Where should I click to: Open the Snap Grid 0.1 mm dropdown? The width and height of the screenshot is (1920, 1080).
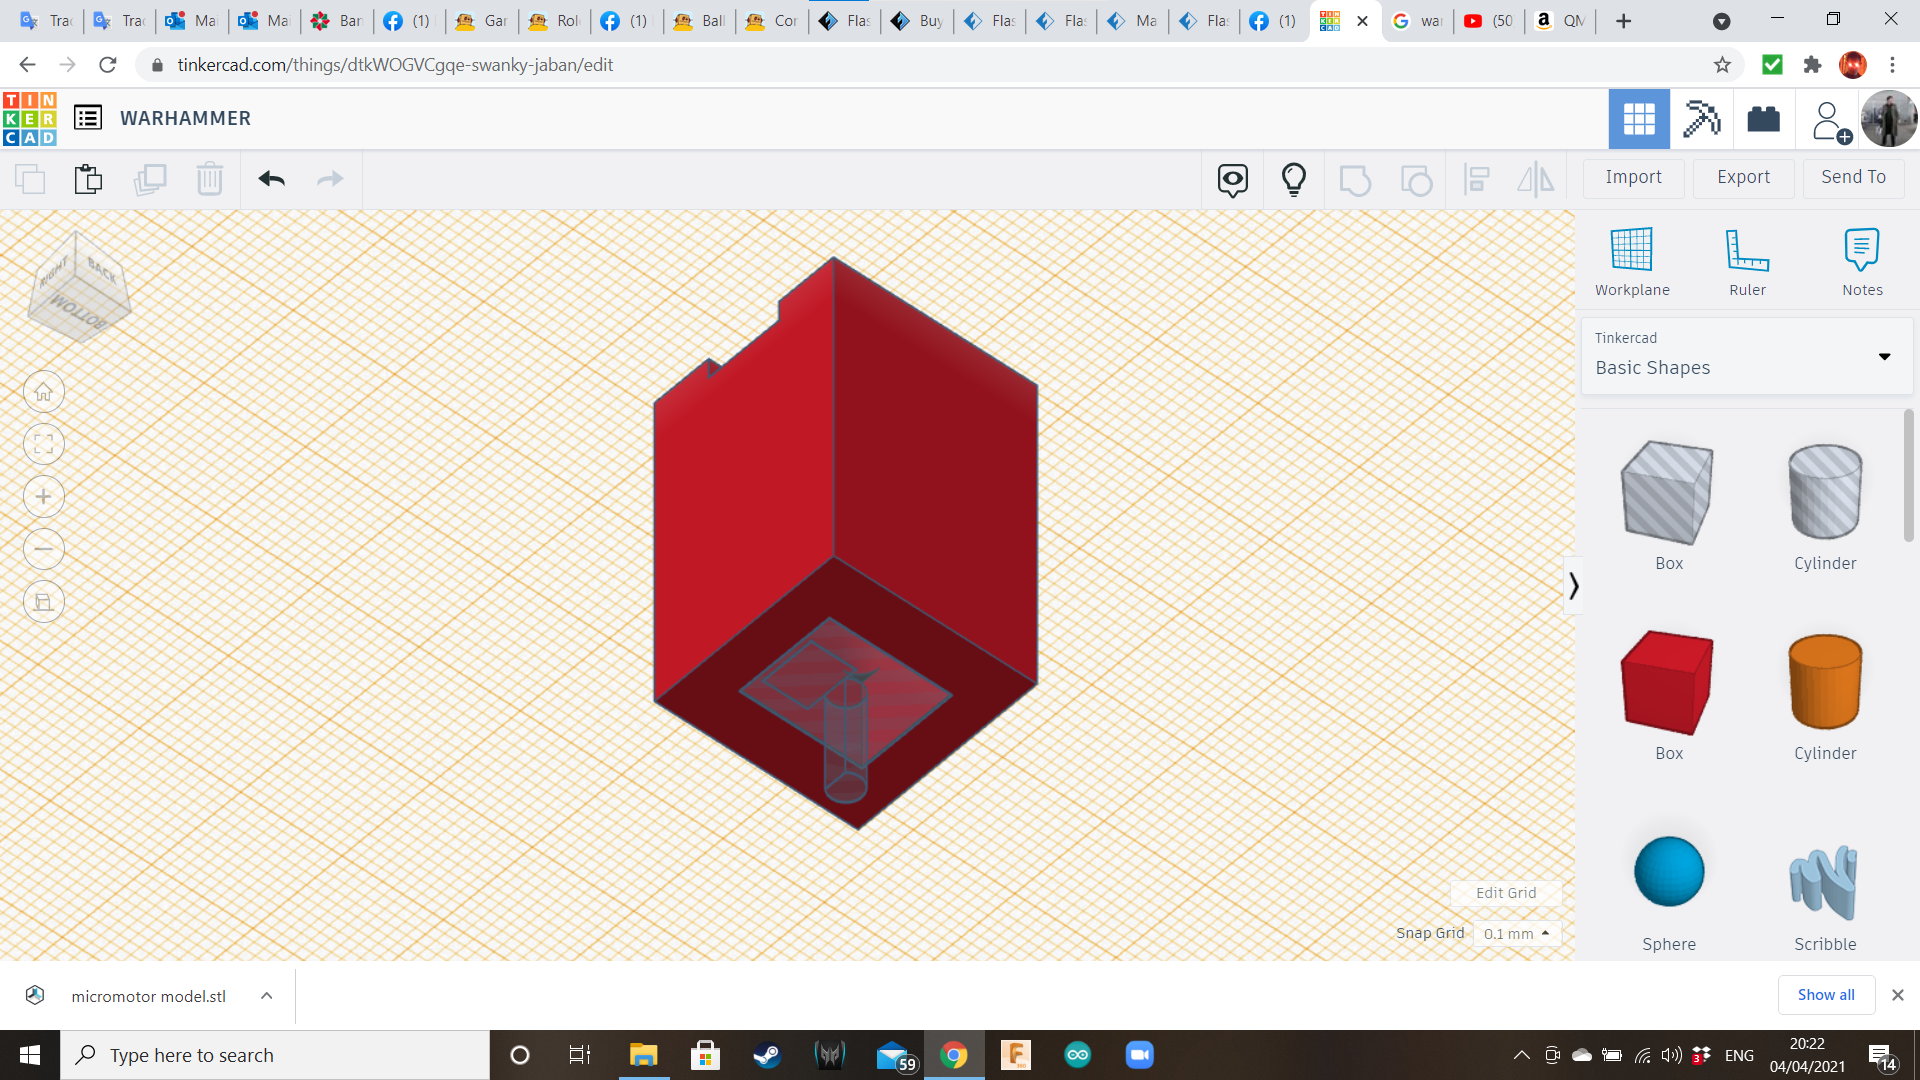[x=1516, y=933]
